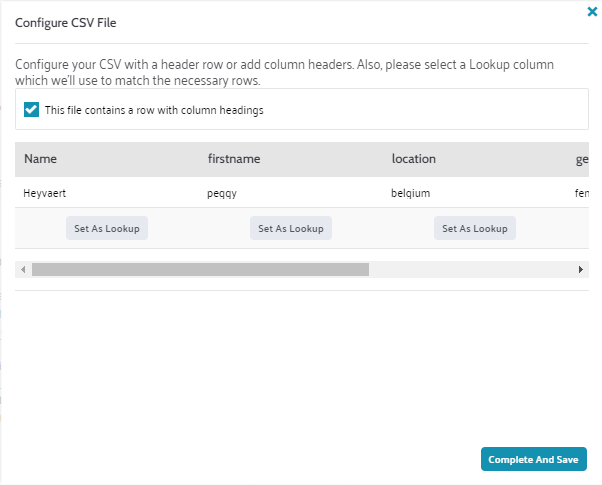Click the horizontal scrollbar thumb
This screenshot has height=485, width=602.
200,269
